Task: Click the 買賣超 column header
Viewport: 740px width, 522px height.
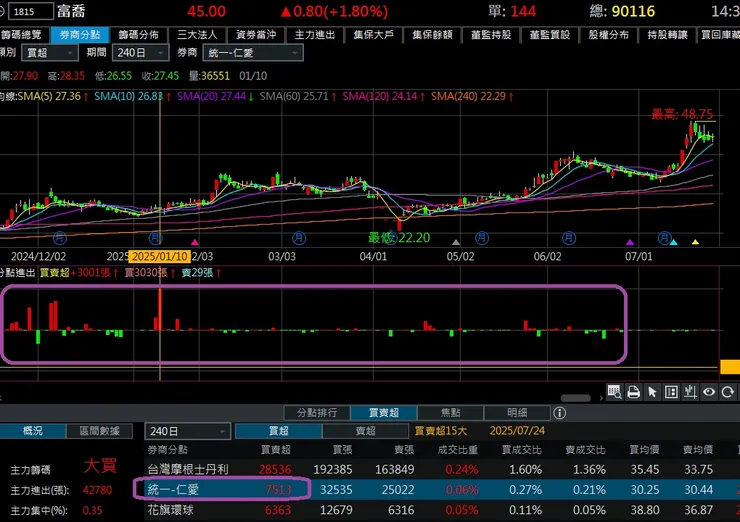Action: click(x=276, y=450)
